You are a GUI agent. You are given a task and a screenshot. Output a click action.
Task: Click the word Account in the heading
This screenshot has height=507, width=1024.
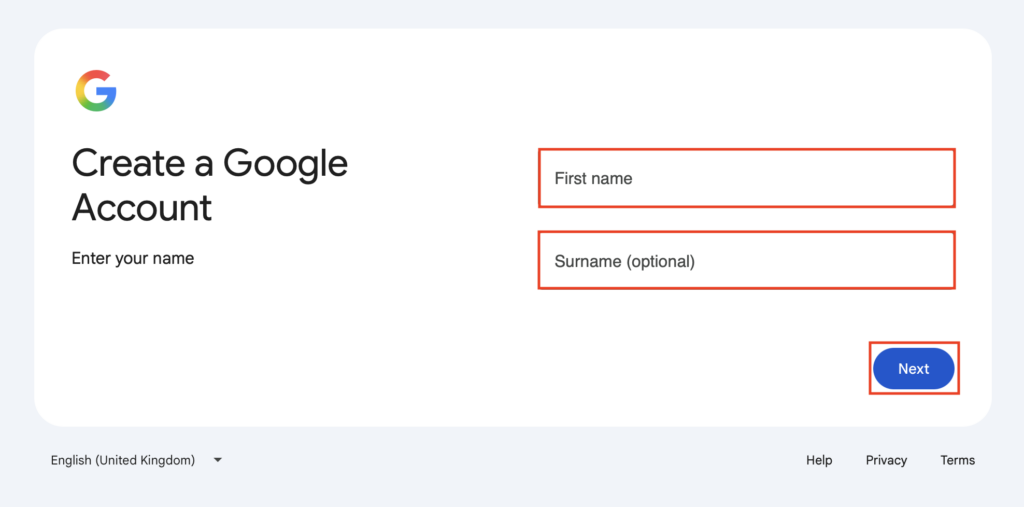click(x=142, y=208)
